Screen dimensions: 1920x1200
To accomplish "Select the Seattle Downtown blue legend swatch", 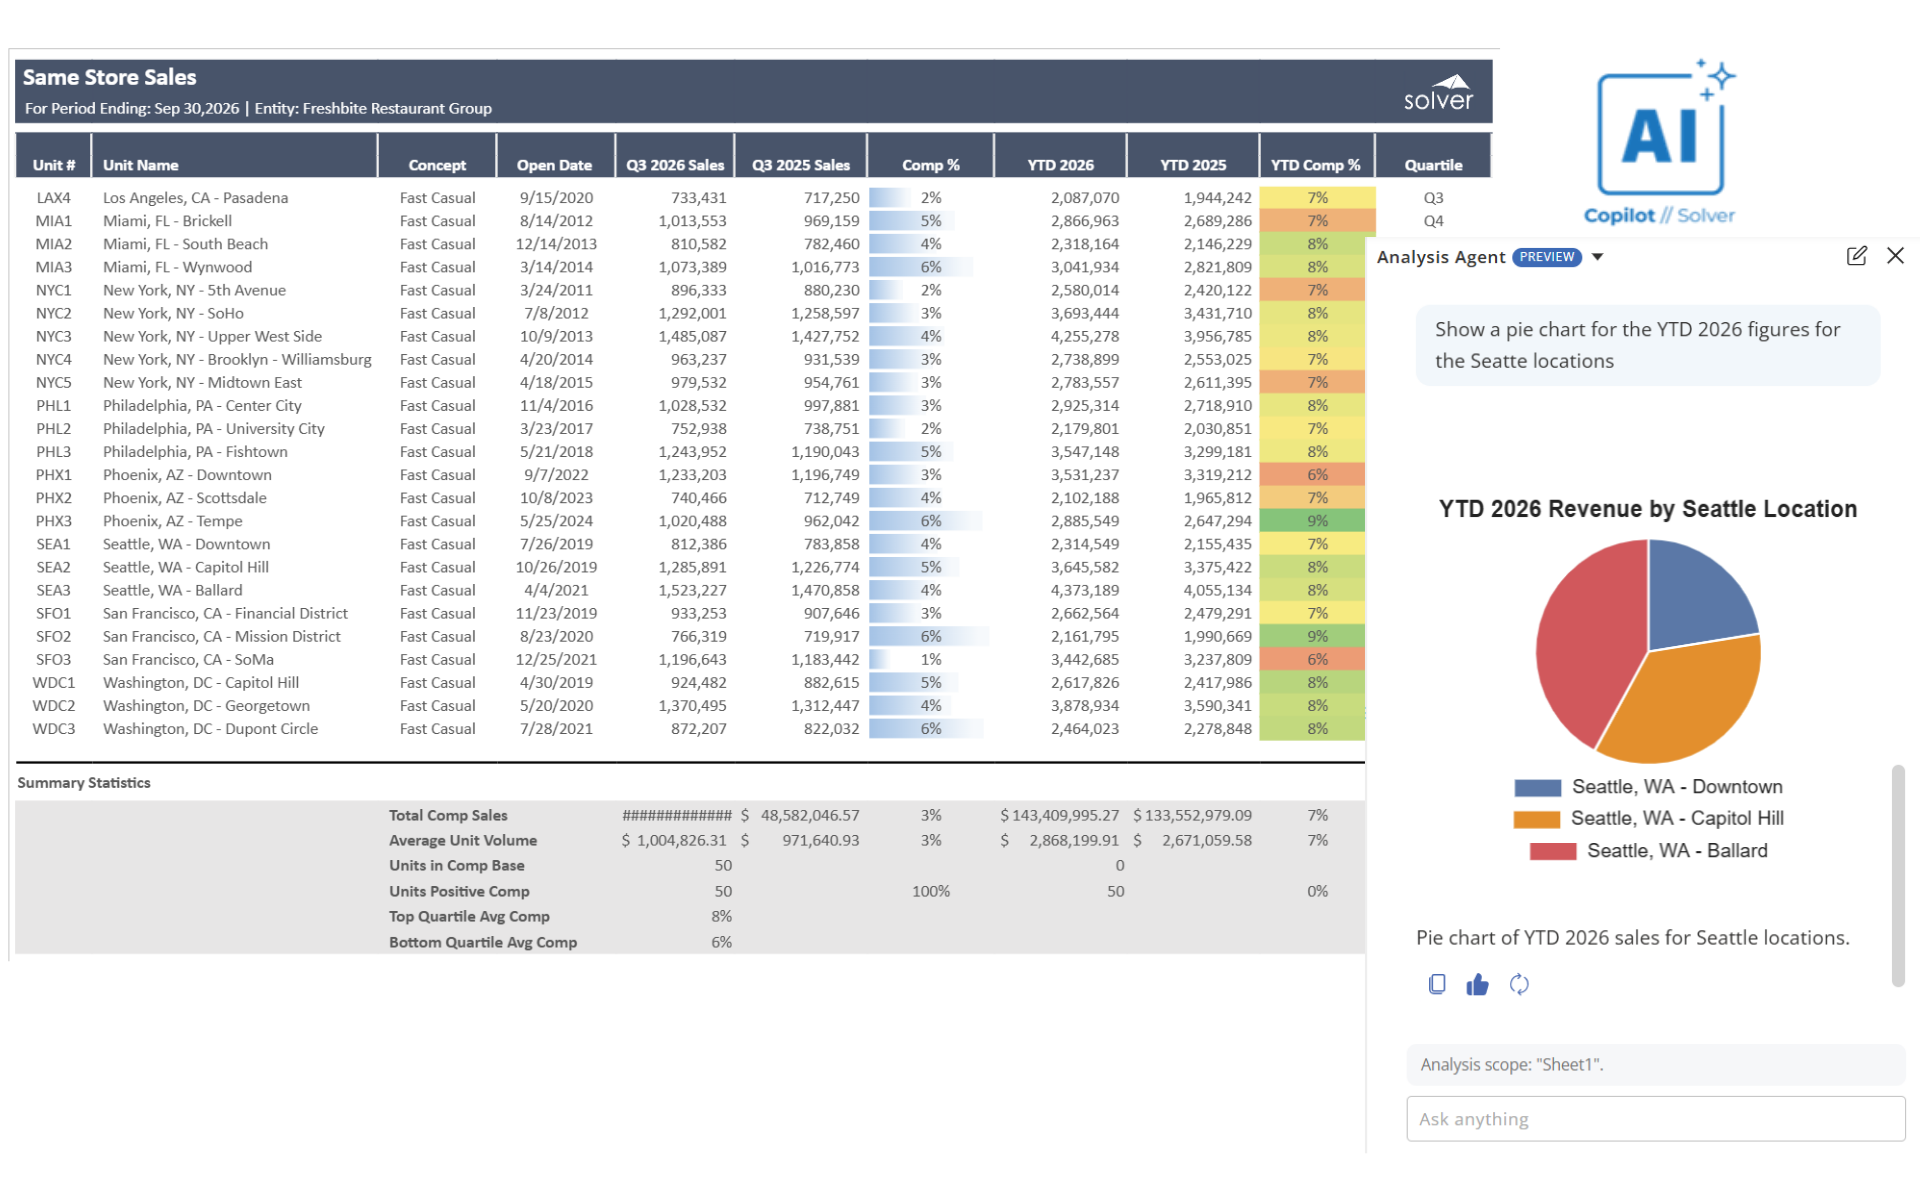I will [1537, 787].
